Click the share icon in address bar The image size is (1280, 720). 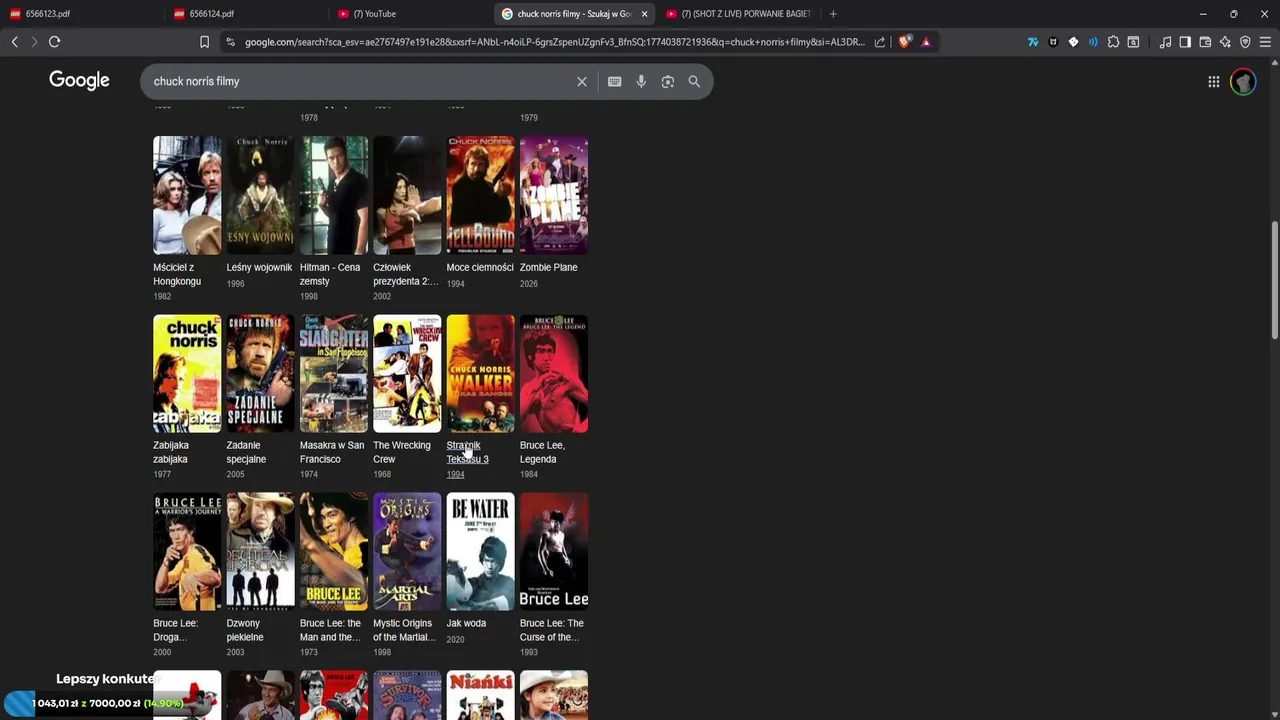[x=879, y=42]
